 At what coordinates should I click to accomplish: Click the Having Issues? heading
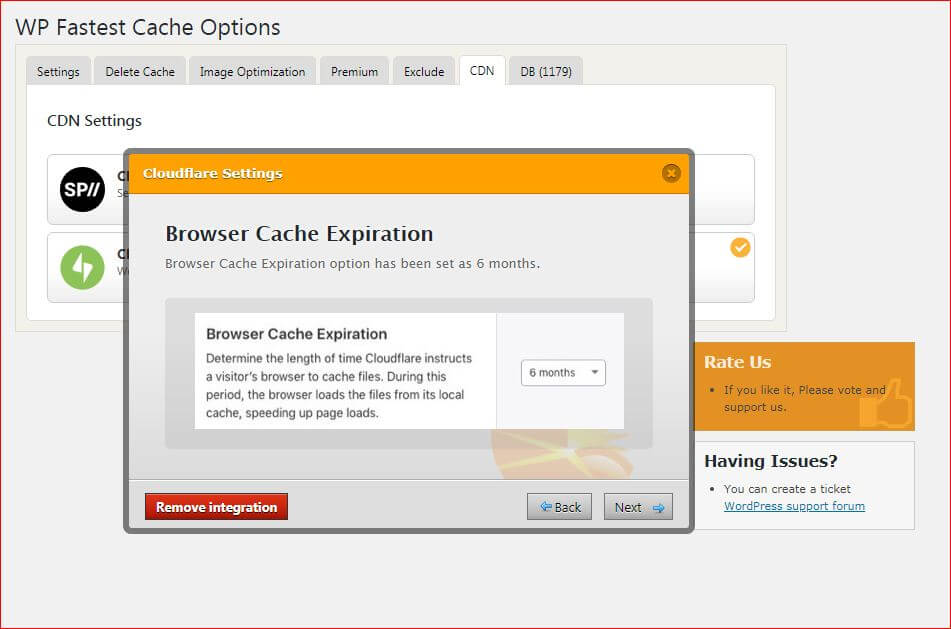(771, 461)
